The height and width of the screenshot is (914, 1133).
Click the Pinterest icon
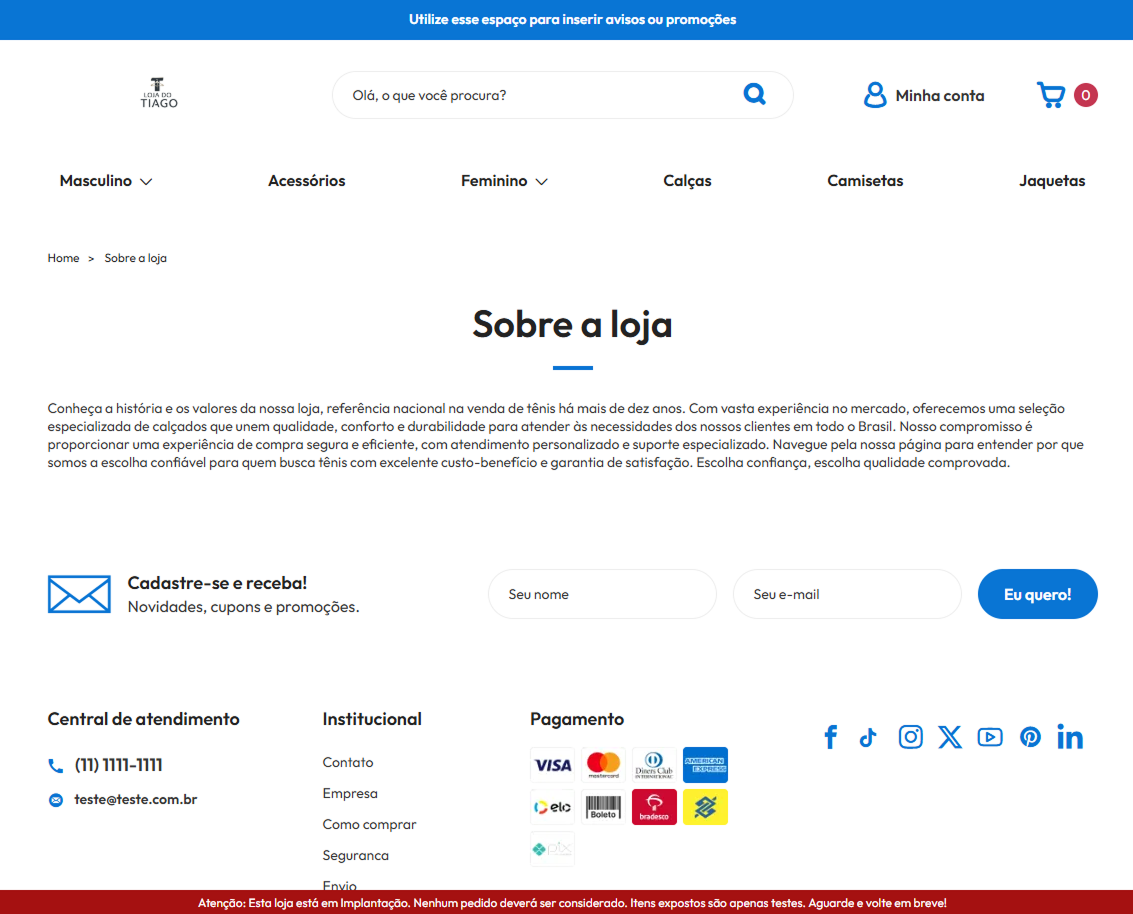coord(1030,737)
